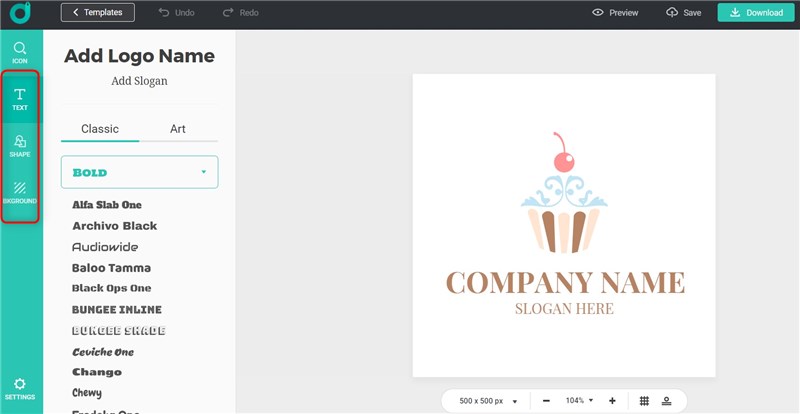Open Settings in the sidebar

(19, 388)
